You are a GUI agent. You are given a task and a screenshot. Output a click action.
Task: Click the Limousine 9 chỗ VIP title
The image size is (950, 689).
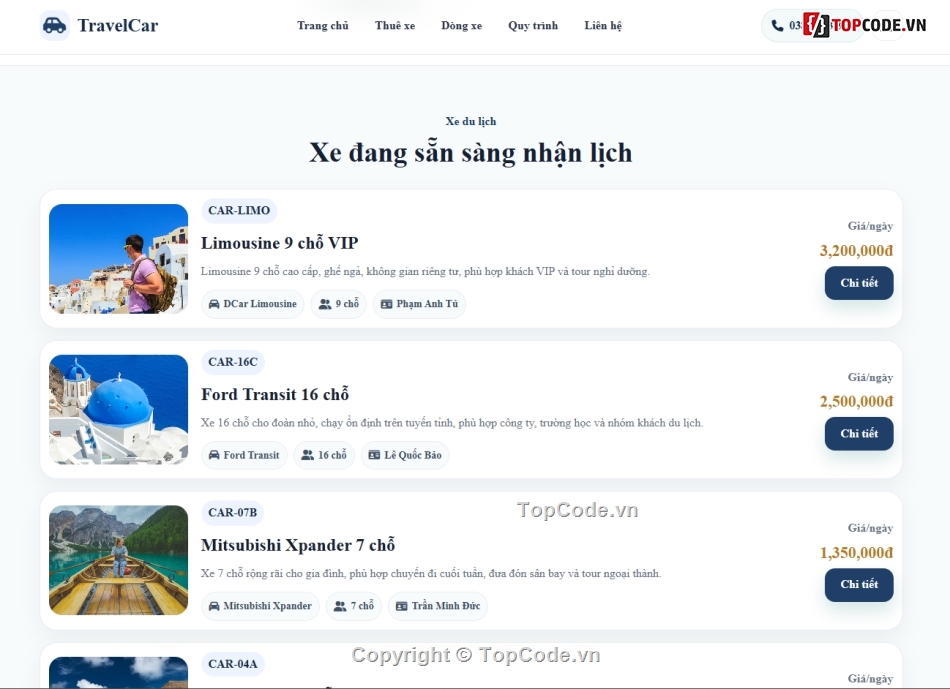point(280,243)
